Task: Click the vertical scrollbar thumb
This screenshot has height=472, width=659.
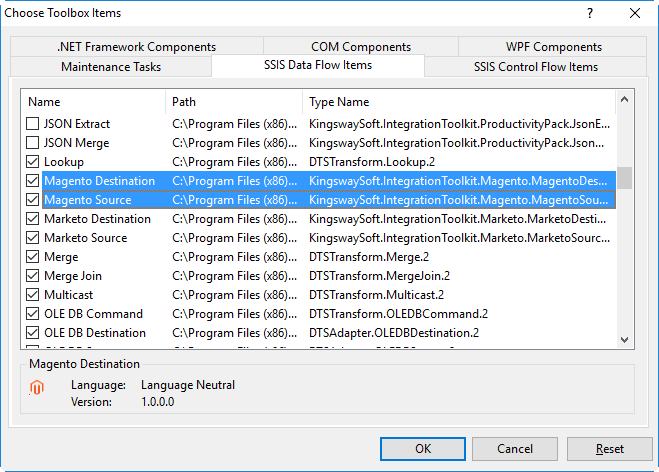Action: [625, 178]
